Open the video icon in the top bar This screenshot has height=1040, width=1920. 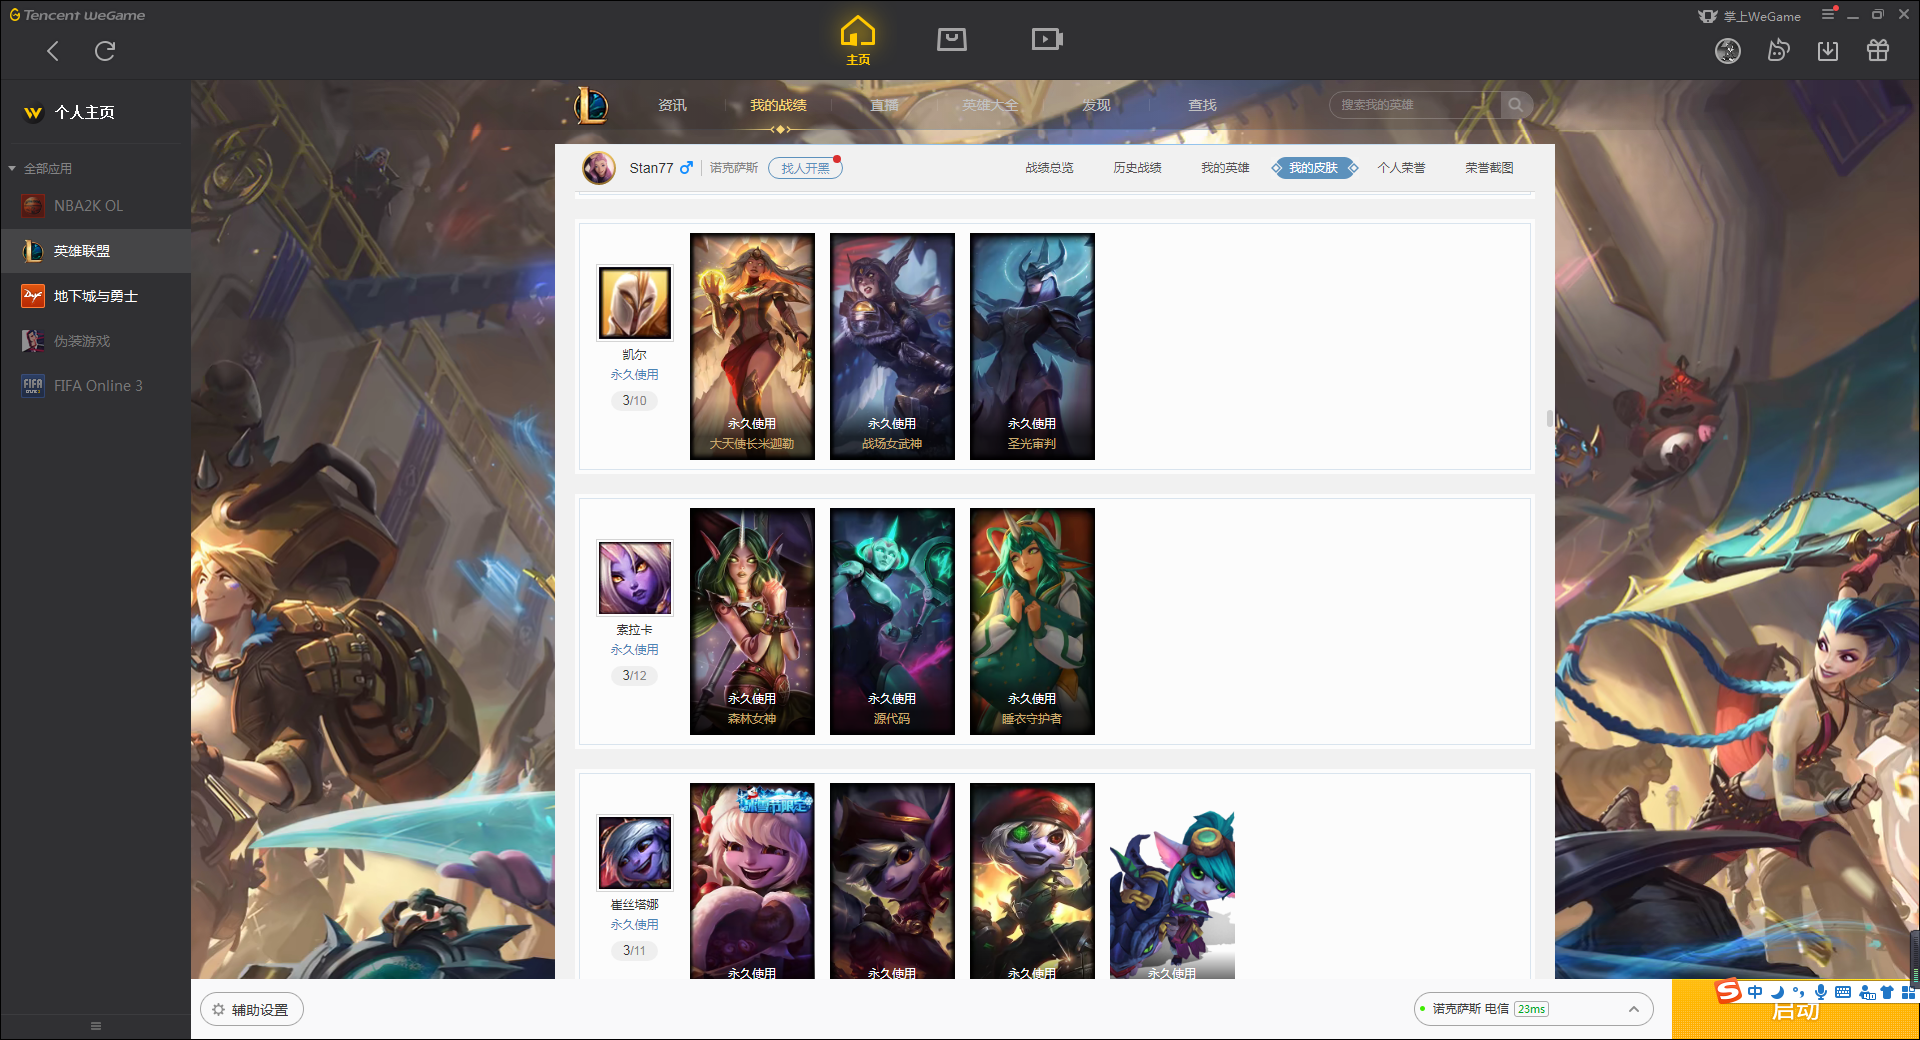pyautogui.click(x=1047, y=39)
